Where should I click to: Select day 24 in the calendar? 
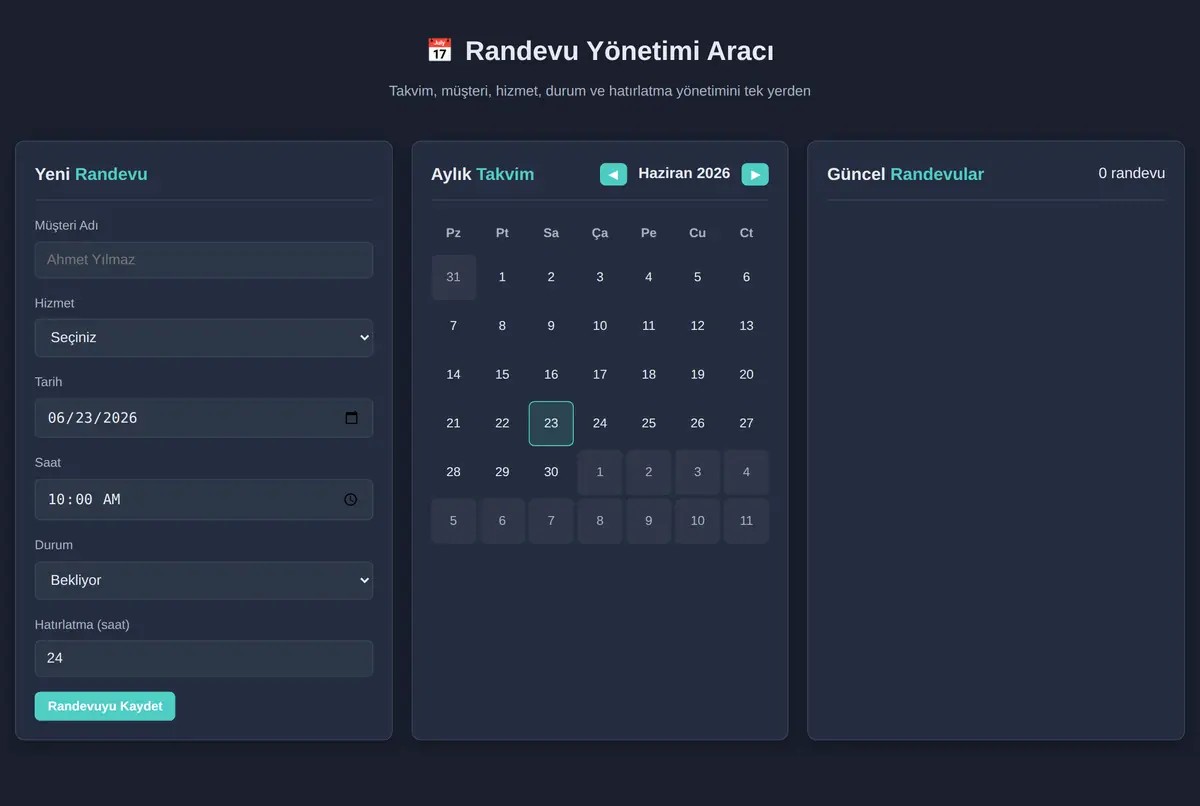pos(600,423)
